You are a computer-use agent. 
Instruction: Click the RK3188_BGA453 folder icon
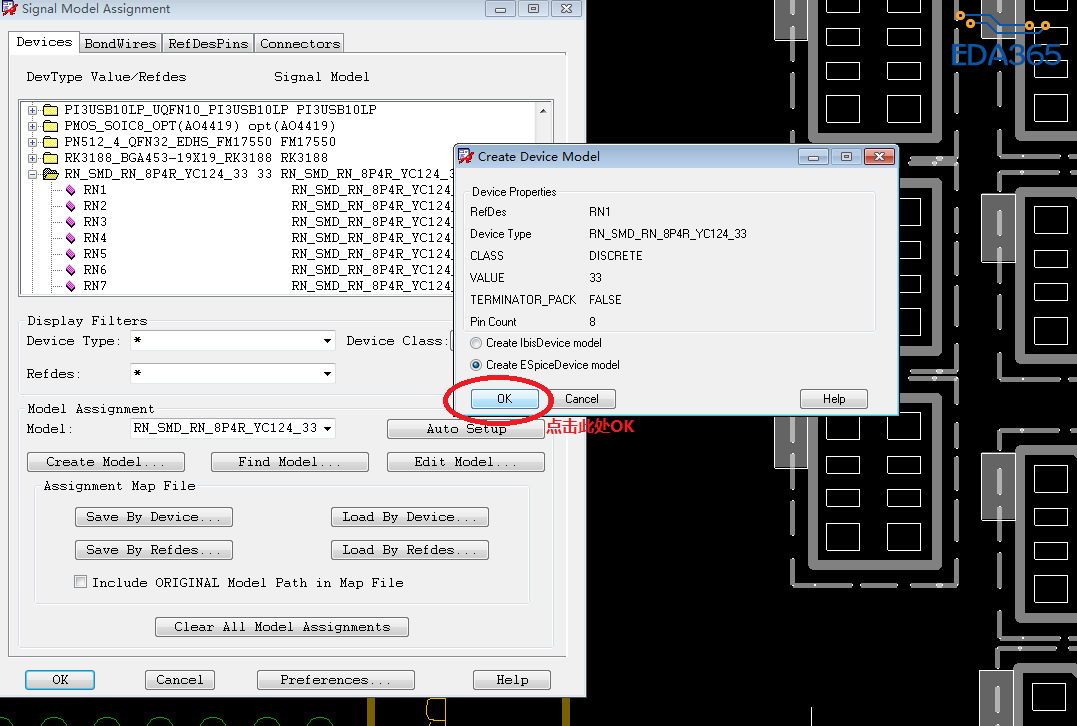[50, 158]
